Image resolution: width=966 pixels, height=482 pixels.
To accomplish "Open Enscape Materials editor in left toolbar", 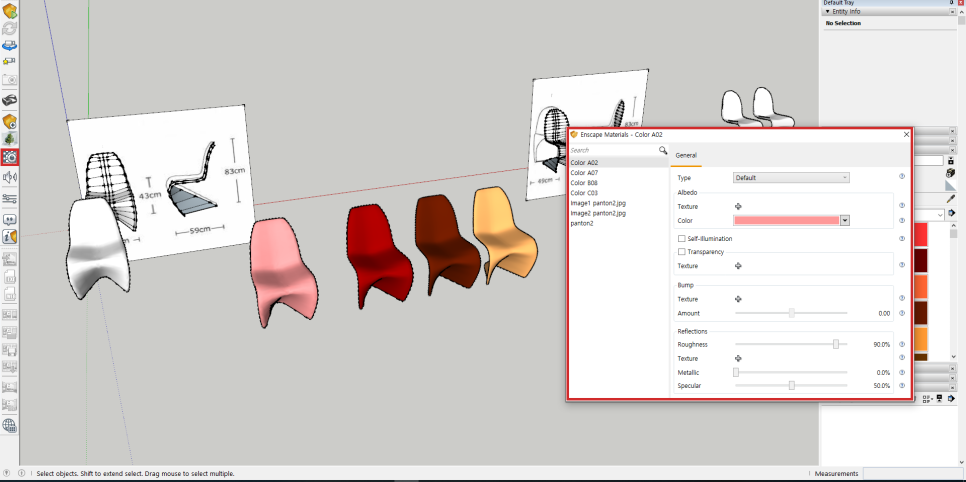I will (x=10, y=157).
